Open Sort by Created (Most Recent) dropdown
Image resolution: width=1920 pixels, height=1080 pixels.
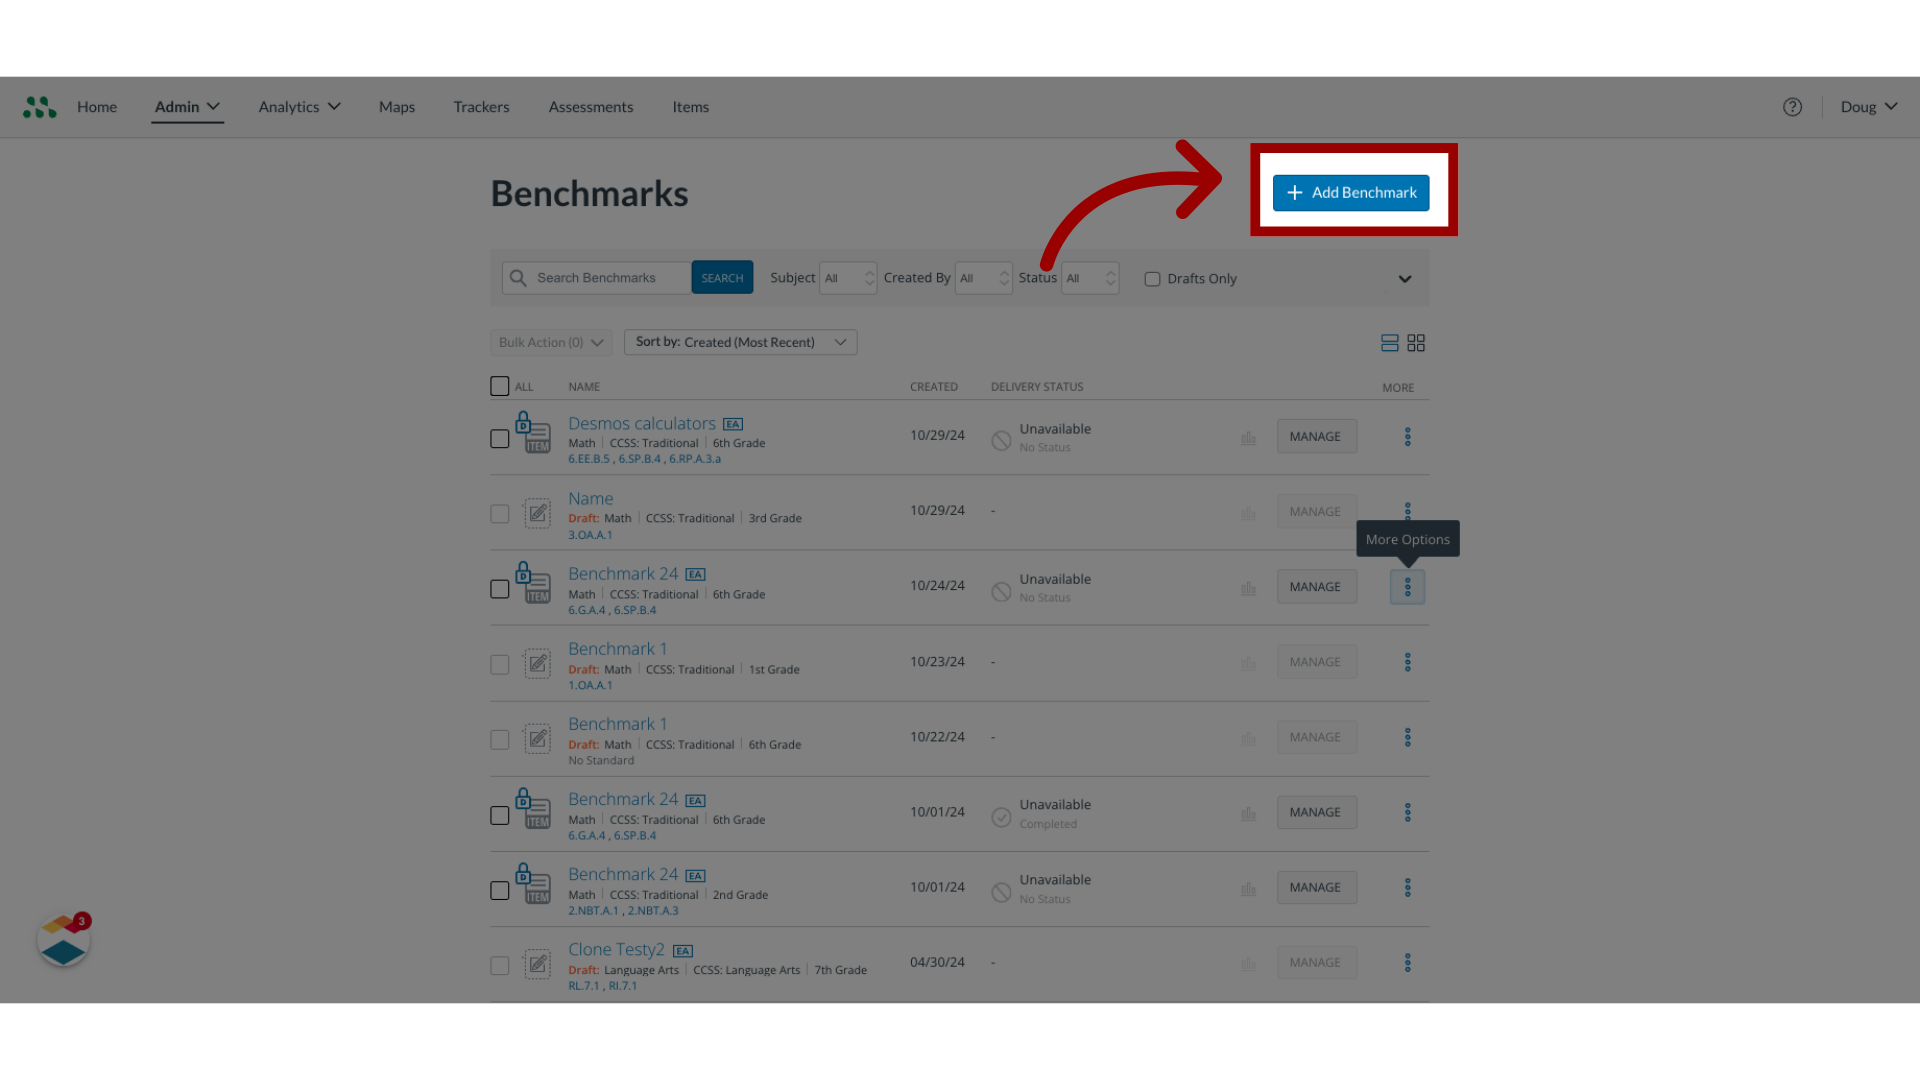point(741,342)
